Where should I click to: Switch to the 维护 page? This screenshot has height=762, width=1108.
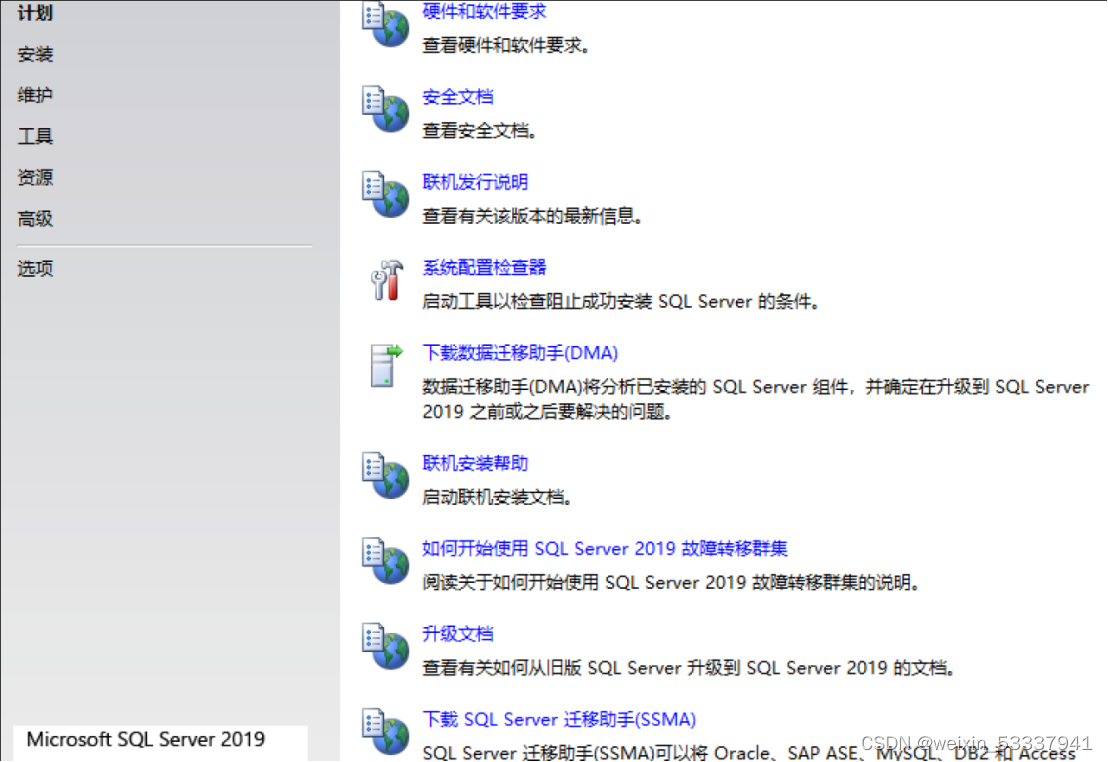tap(35, 95)
